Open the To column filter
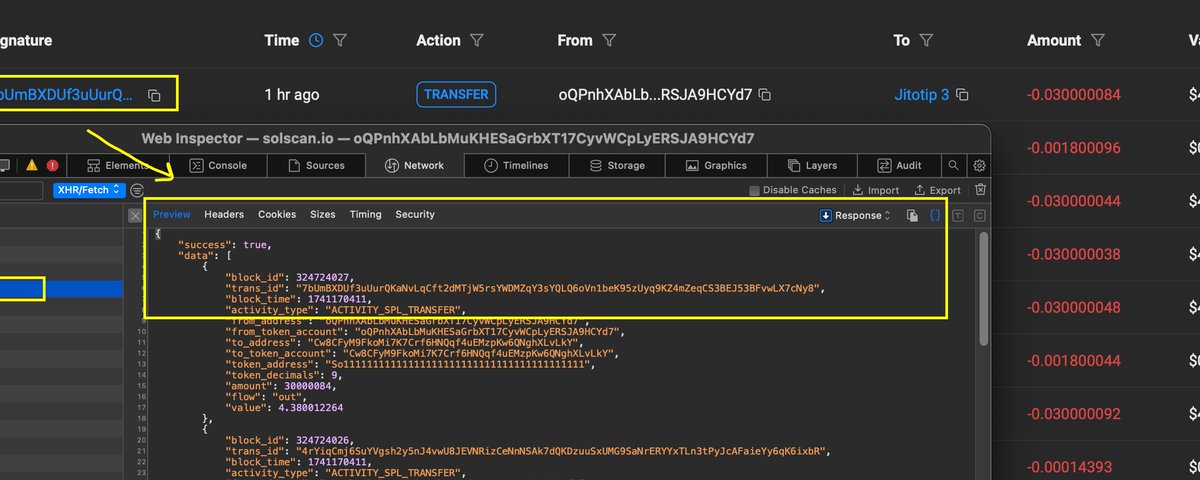 coord(926,41)
